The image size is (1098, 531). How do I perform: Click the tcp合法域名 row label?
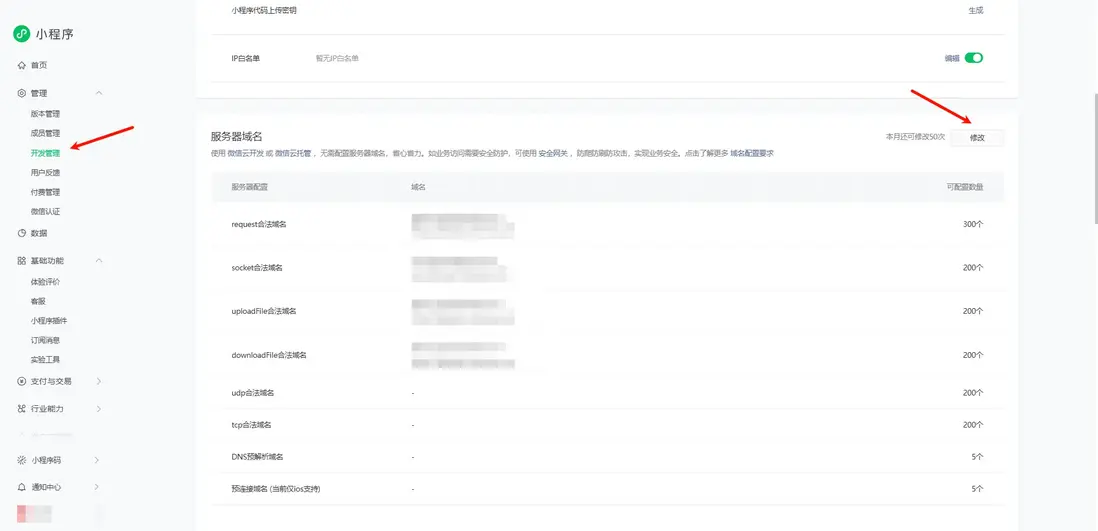pyautogui.click(x=251, y=425)
